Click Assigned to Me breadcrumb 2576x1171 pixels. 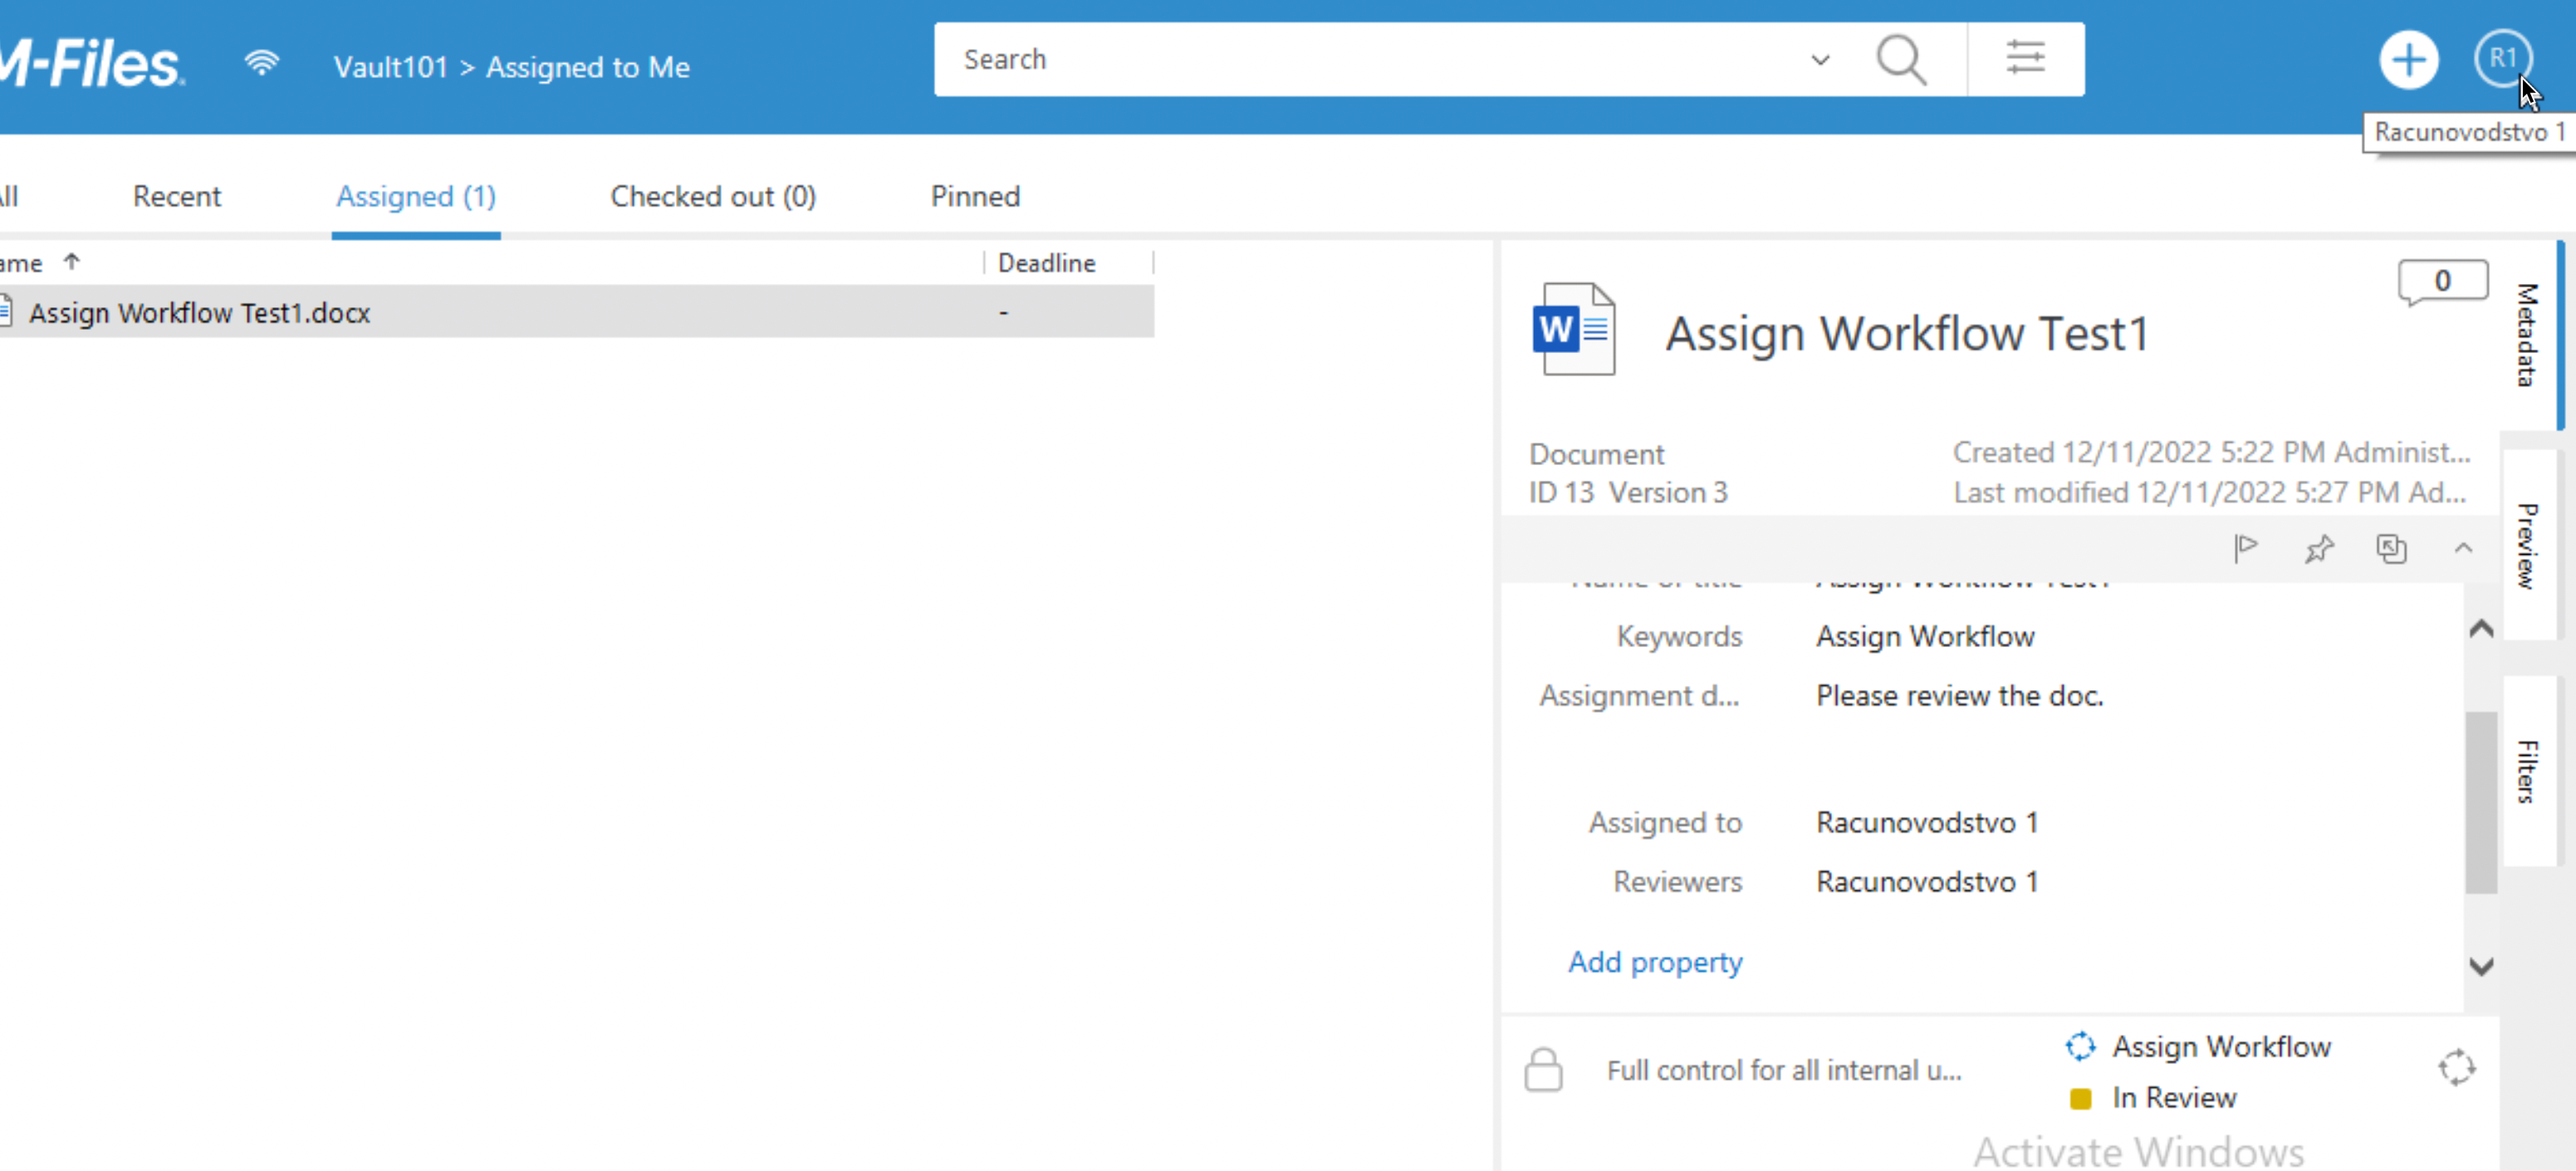pyautogui.click(x=588, y=67)
